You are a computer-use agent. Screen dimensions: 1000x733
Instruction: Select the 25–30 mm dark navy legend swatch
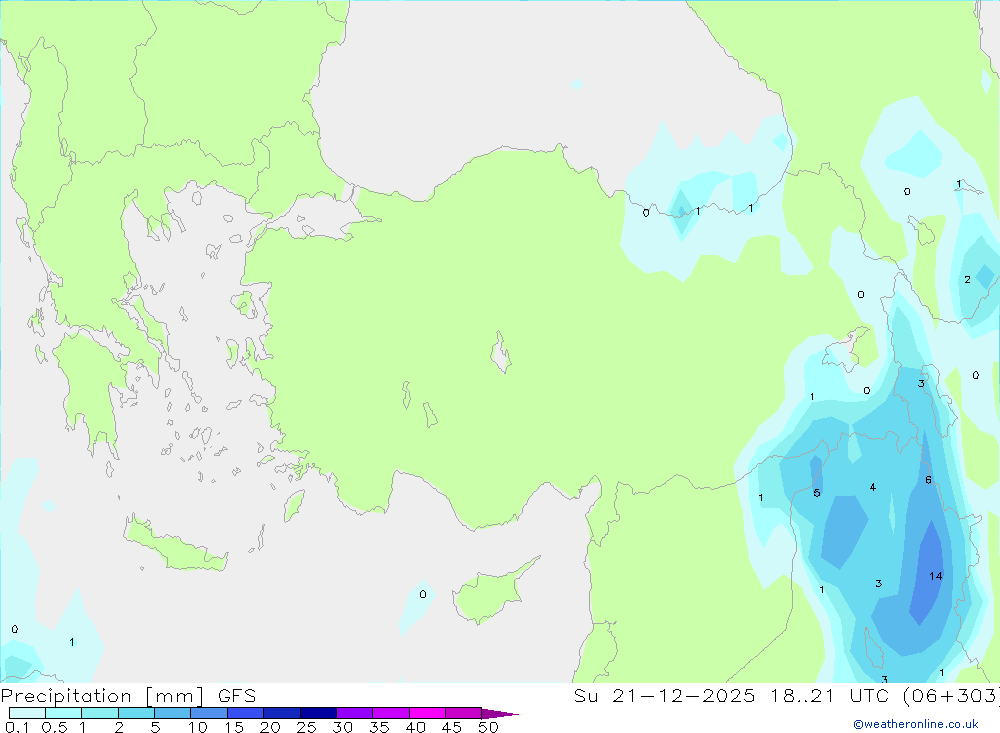tap(318, 713)
